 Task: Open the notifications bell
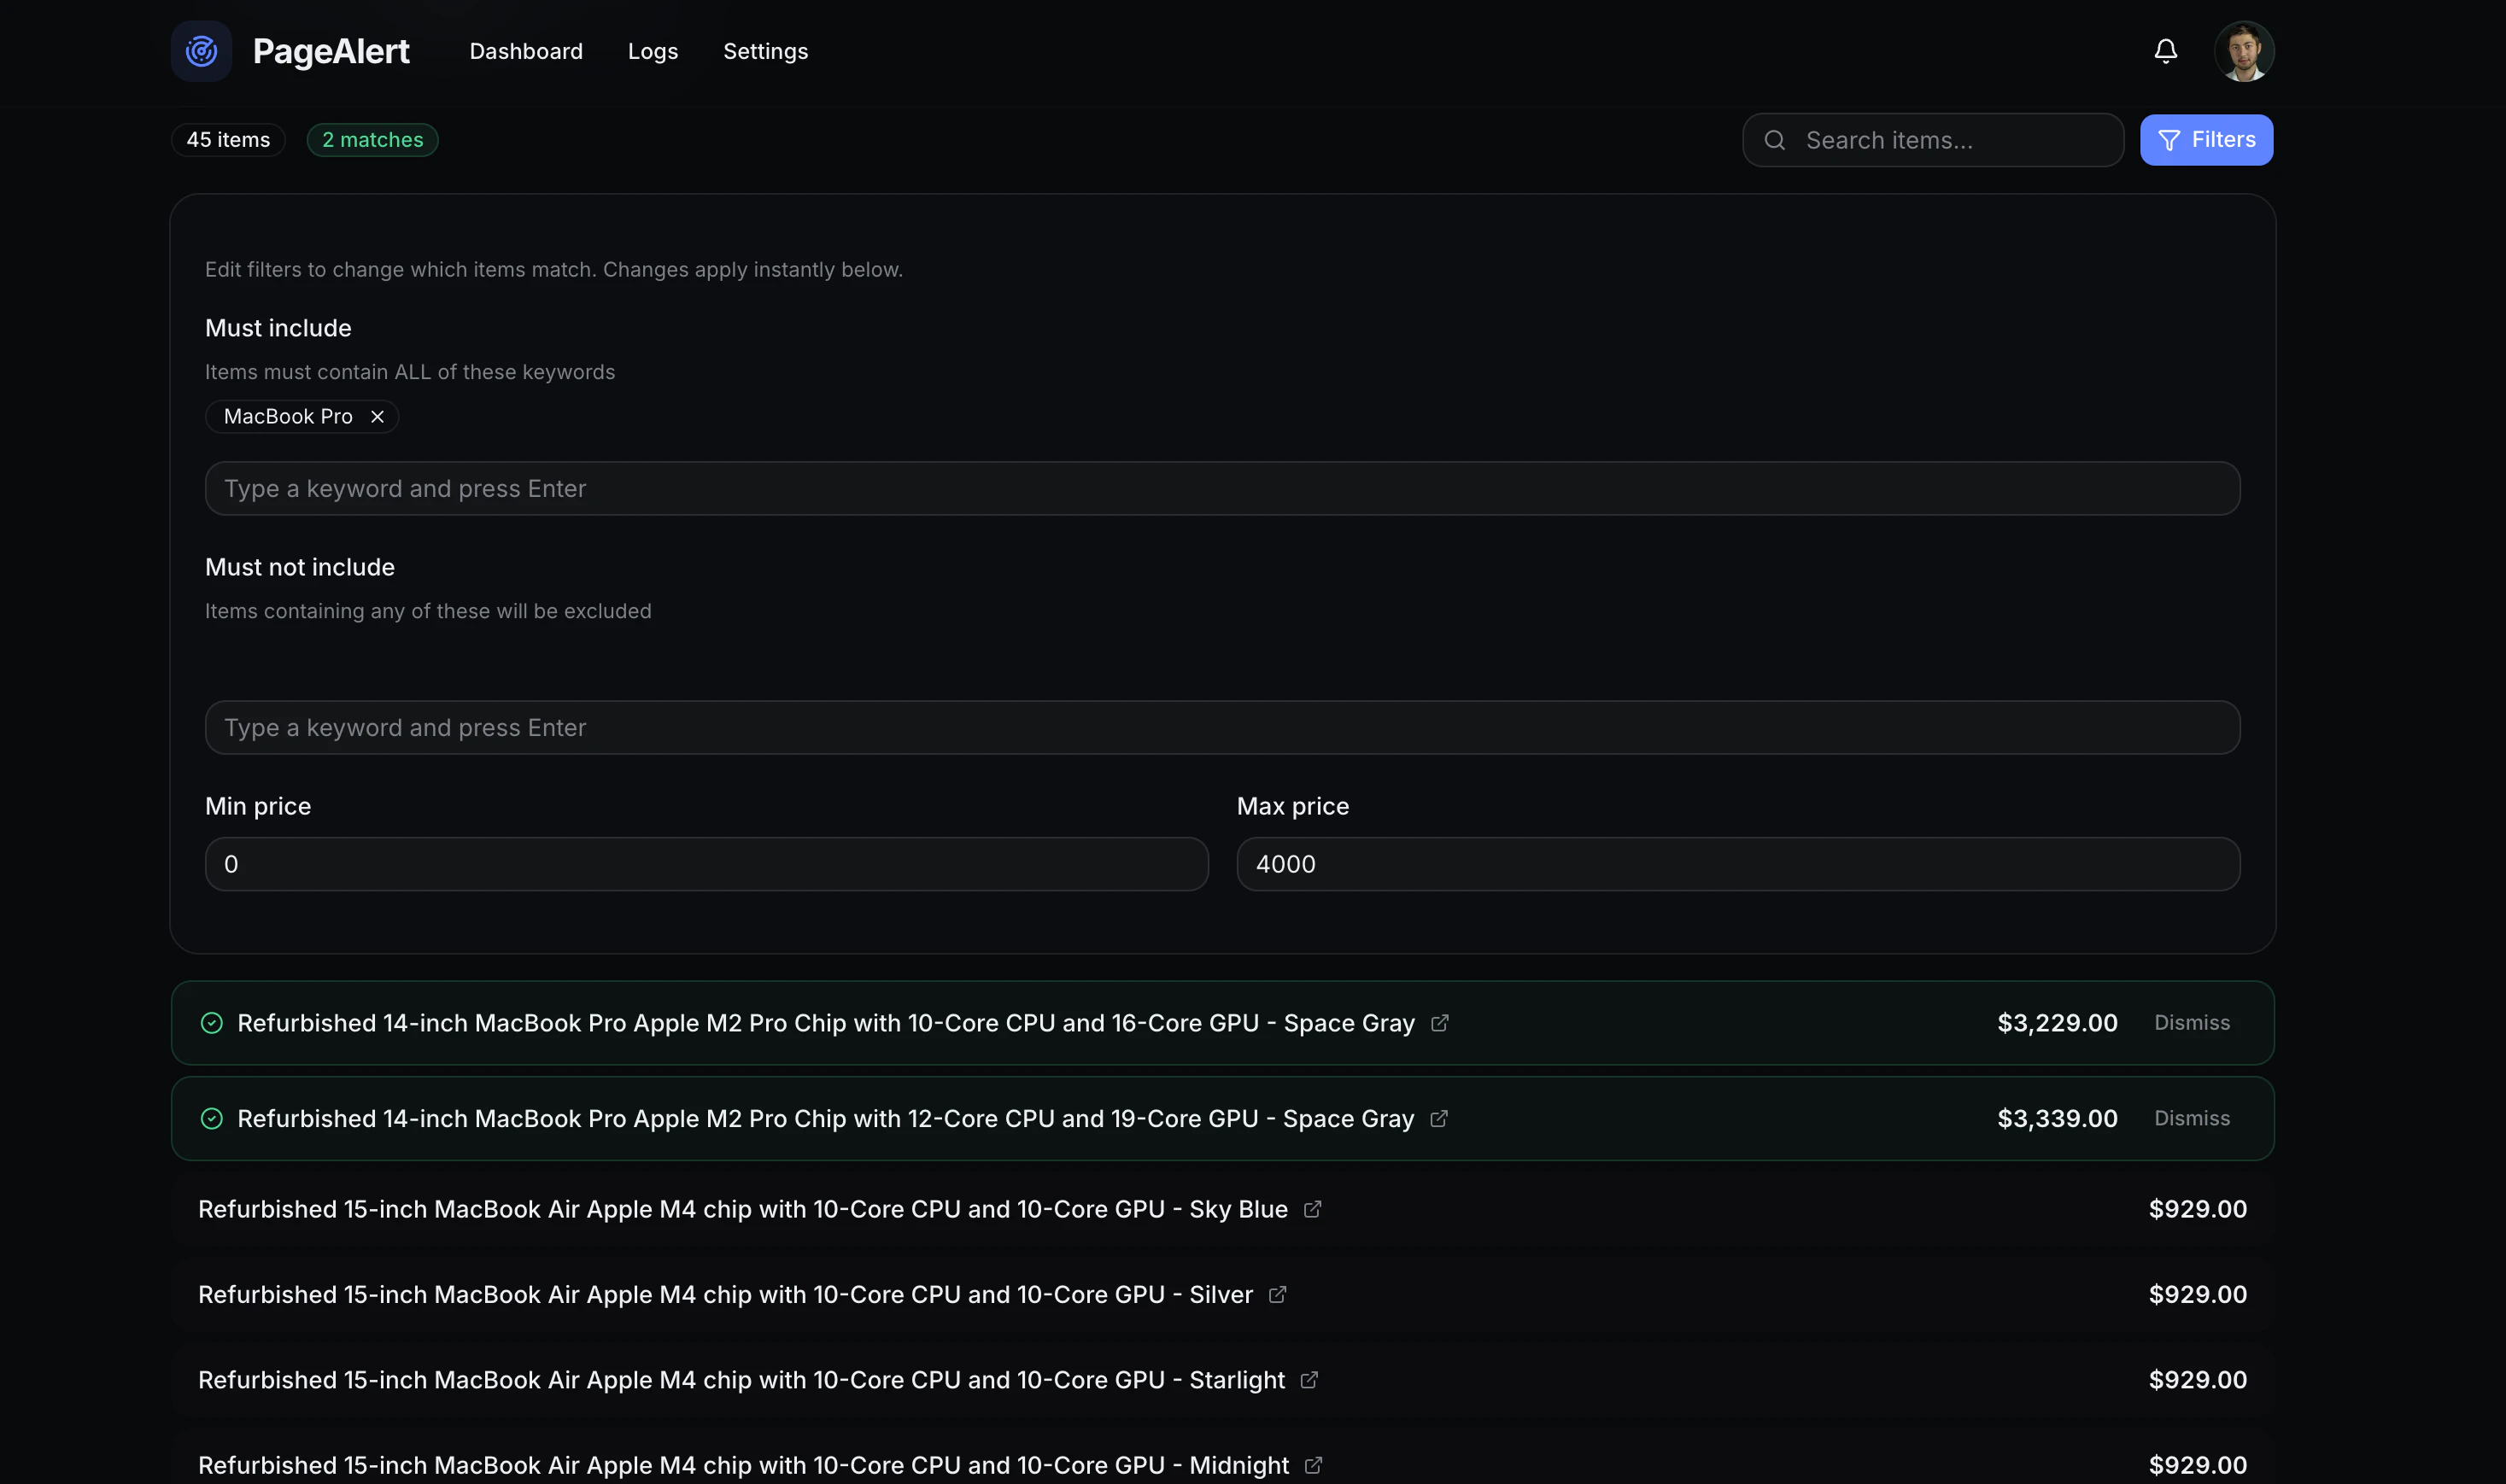[x=2165, y=51]
